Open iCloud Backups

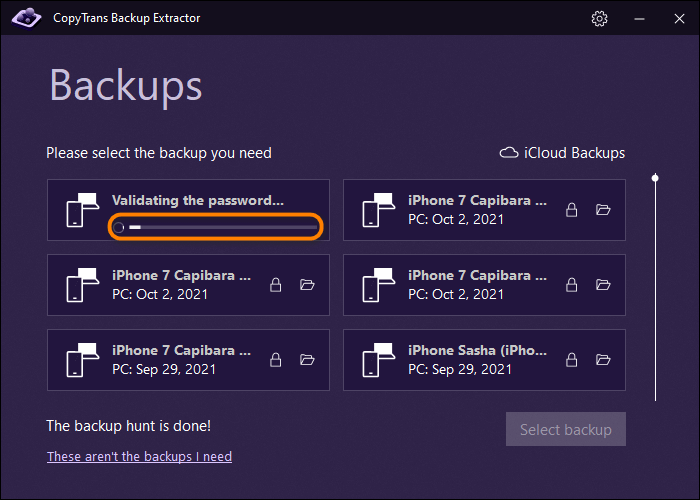point(562,153)
